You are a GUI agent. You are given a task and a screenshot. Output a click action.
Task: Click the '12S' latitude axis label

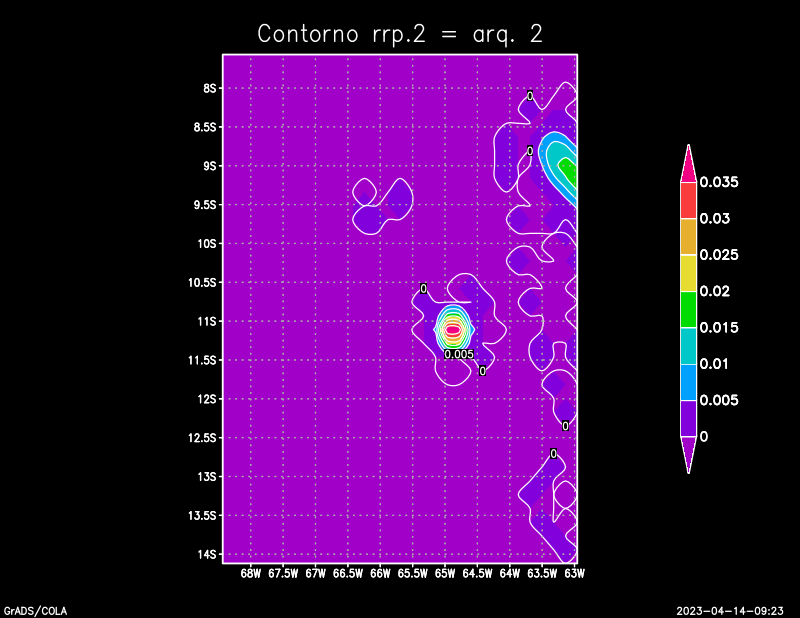click(x=207, y=399)
